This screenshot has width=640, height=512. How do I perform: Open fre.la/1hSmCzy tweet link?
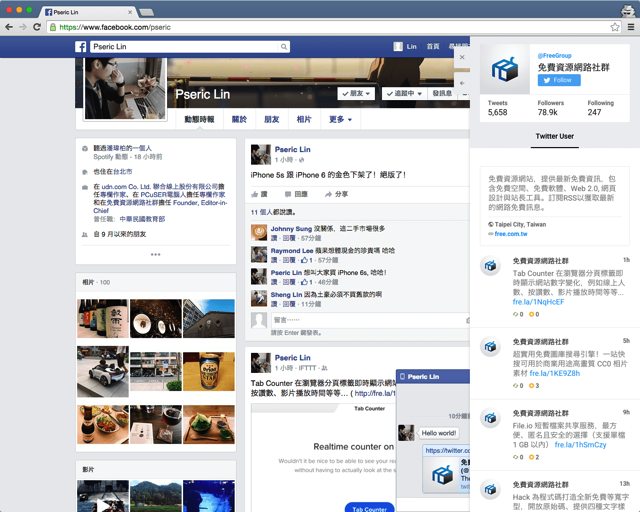(580, 445)
